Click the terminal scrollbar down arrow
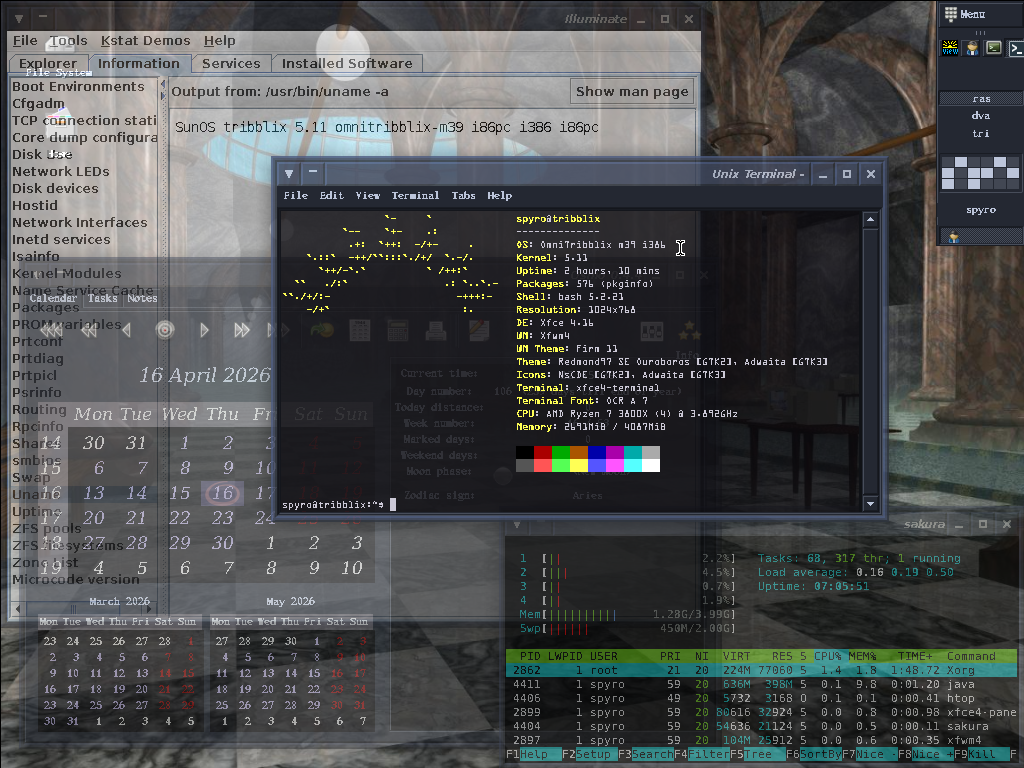 [870, 504]
